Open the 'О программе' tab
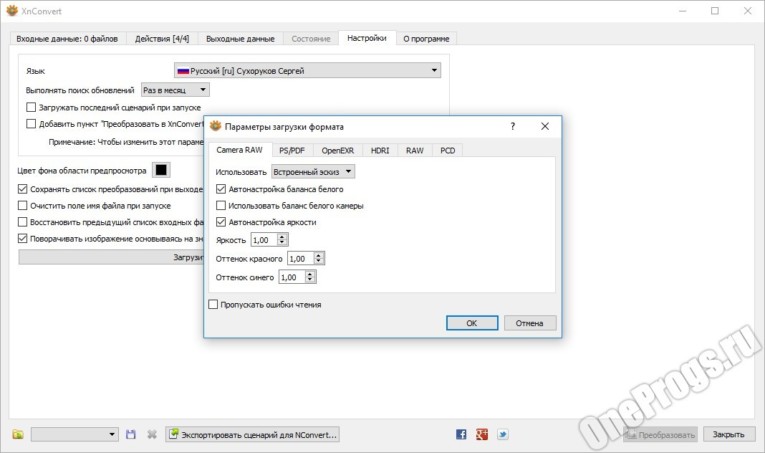Viewport: 765px width, 453px height. (426, 39)
